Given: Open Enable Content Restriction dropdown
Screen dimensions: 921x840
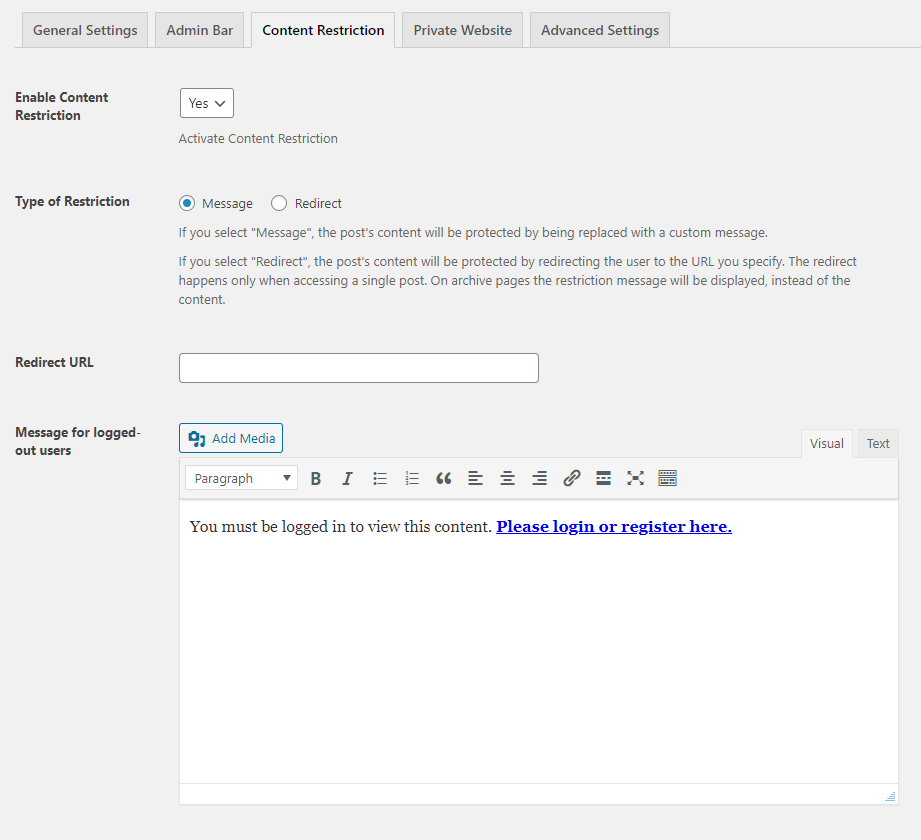Looking at the screenshot, I should [207, 103].
